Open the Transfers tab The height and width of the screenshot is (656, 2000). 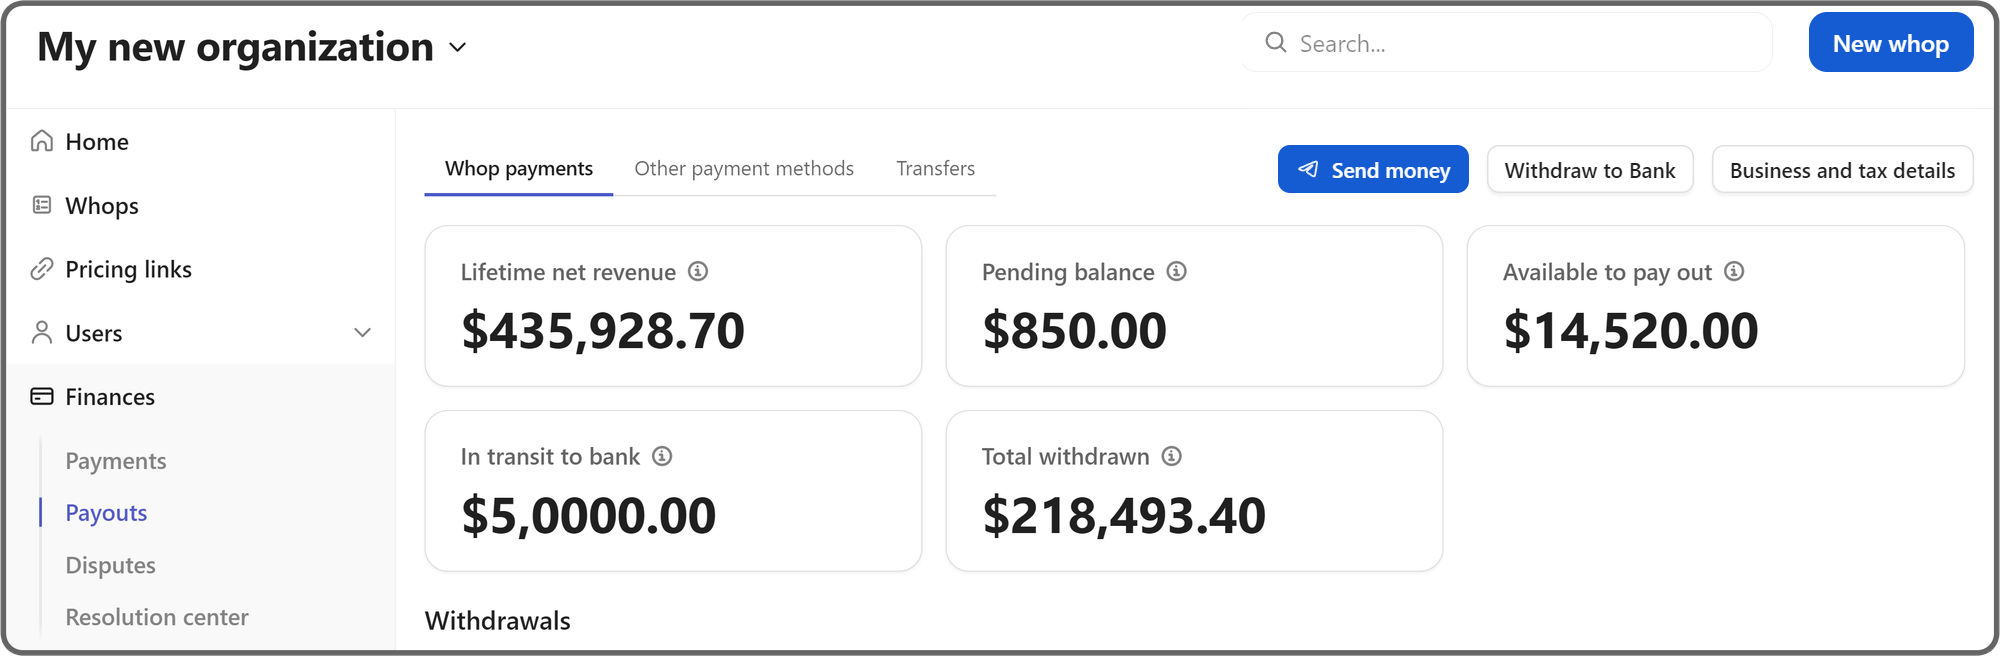click(x=935, y=169)
